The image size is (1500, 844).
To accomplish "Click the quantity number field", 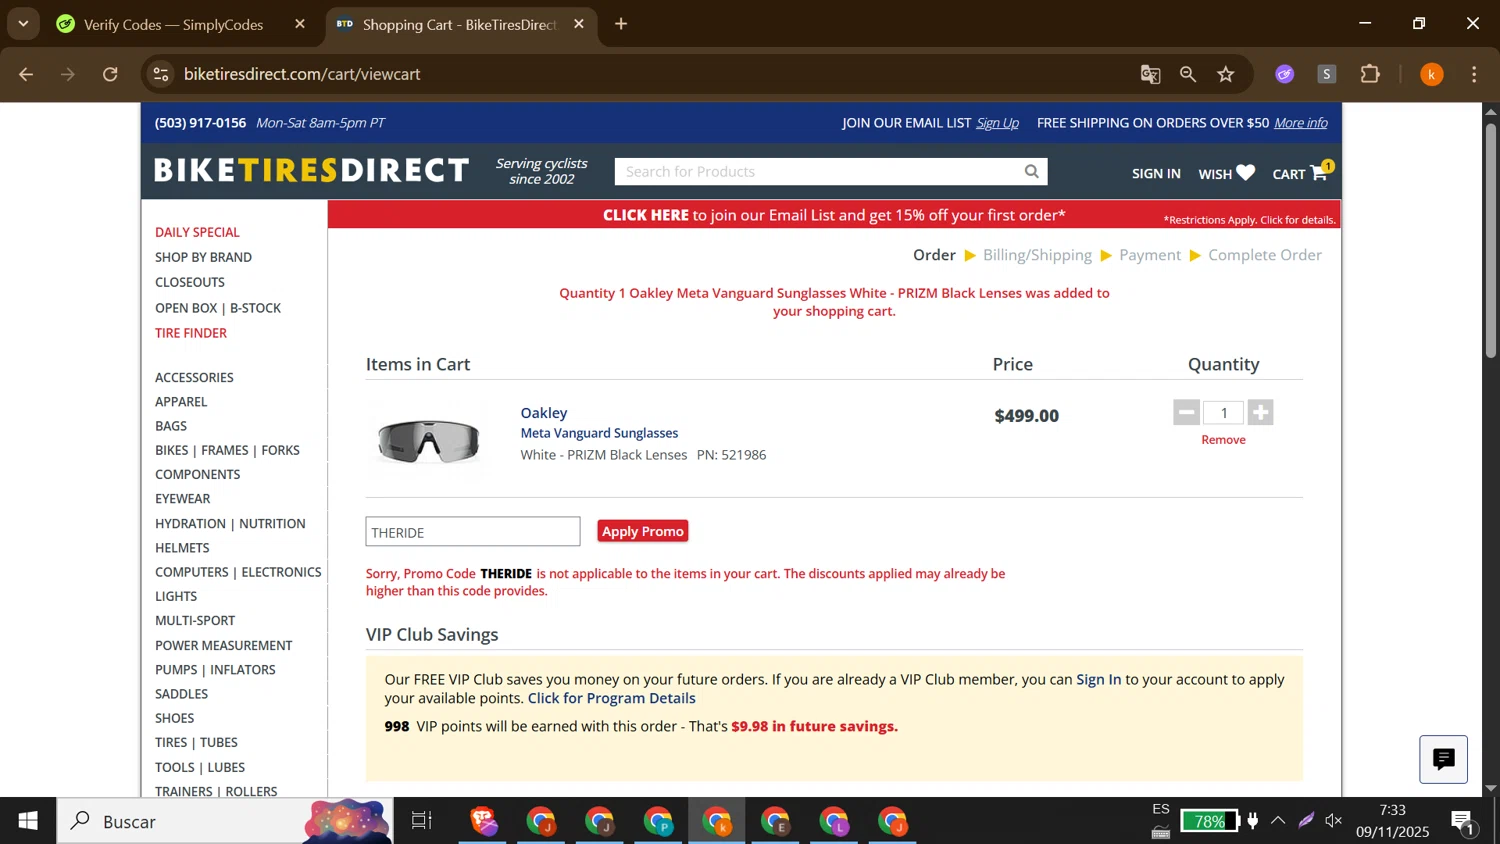I will pyautogui.click(x=1223, y=412).
